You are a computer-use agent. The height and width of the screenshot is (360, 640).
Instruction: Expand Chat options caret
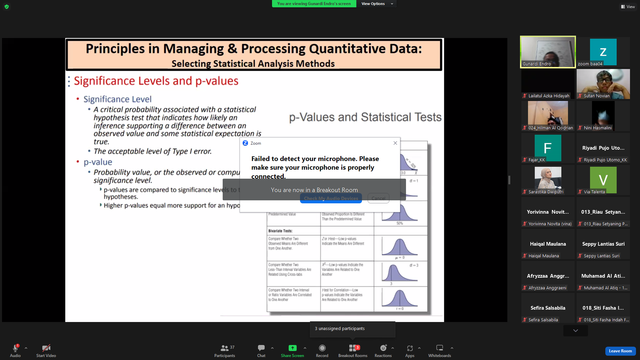point(272,348)
